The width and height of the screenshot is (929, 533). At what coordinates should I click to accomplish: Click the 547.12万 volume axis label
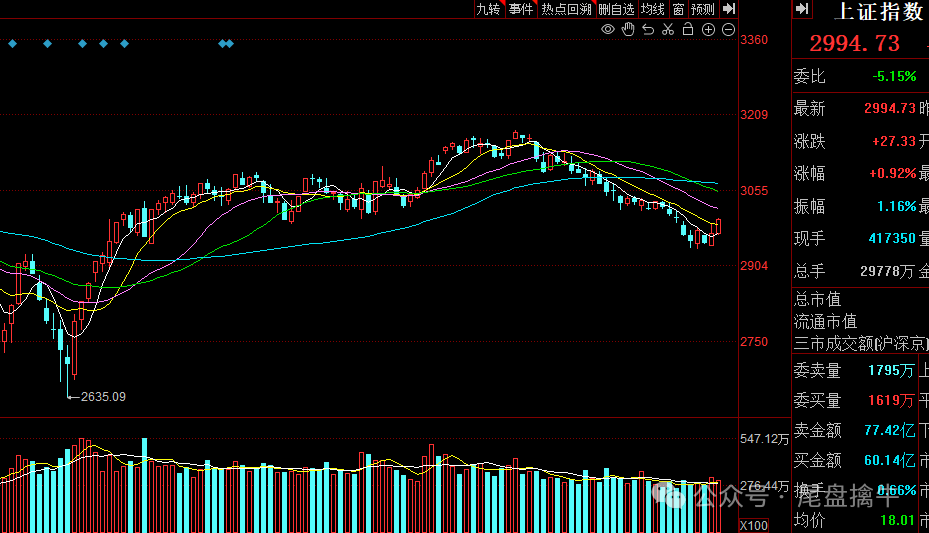[764, 439]
